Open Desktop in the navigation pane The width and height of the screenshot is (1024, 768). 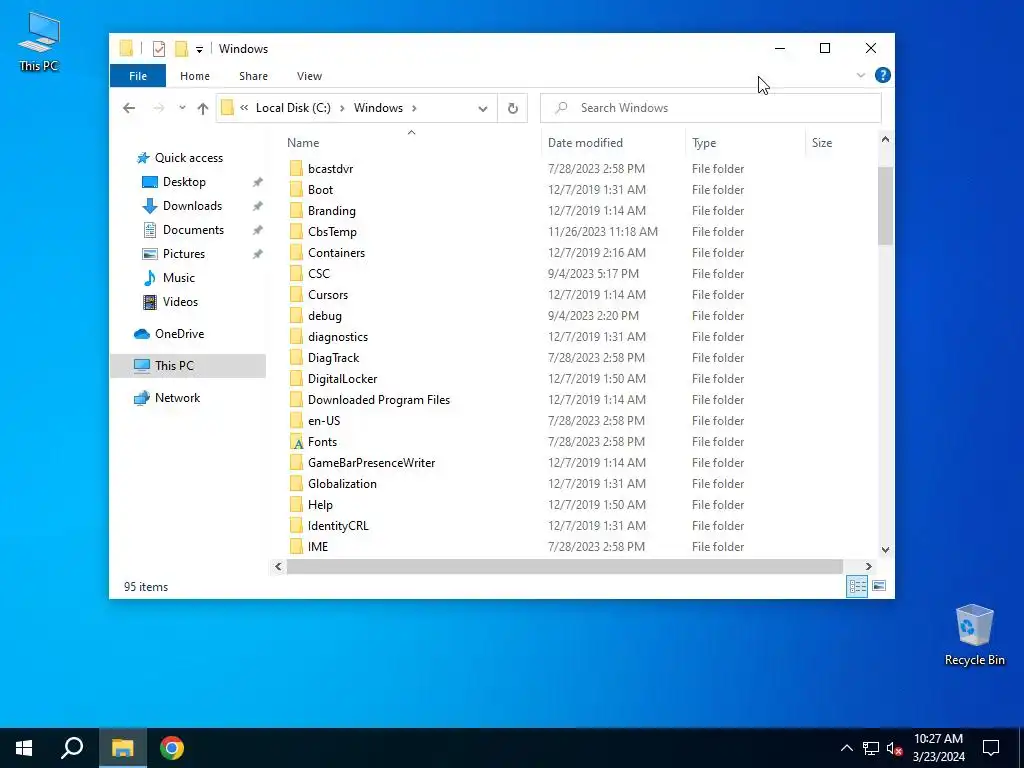coord(184,182)
